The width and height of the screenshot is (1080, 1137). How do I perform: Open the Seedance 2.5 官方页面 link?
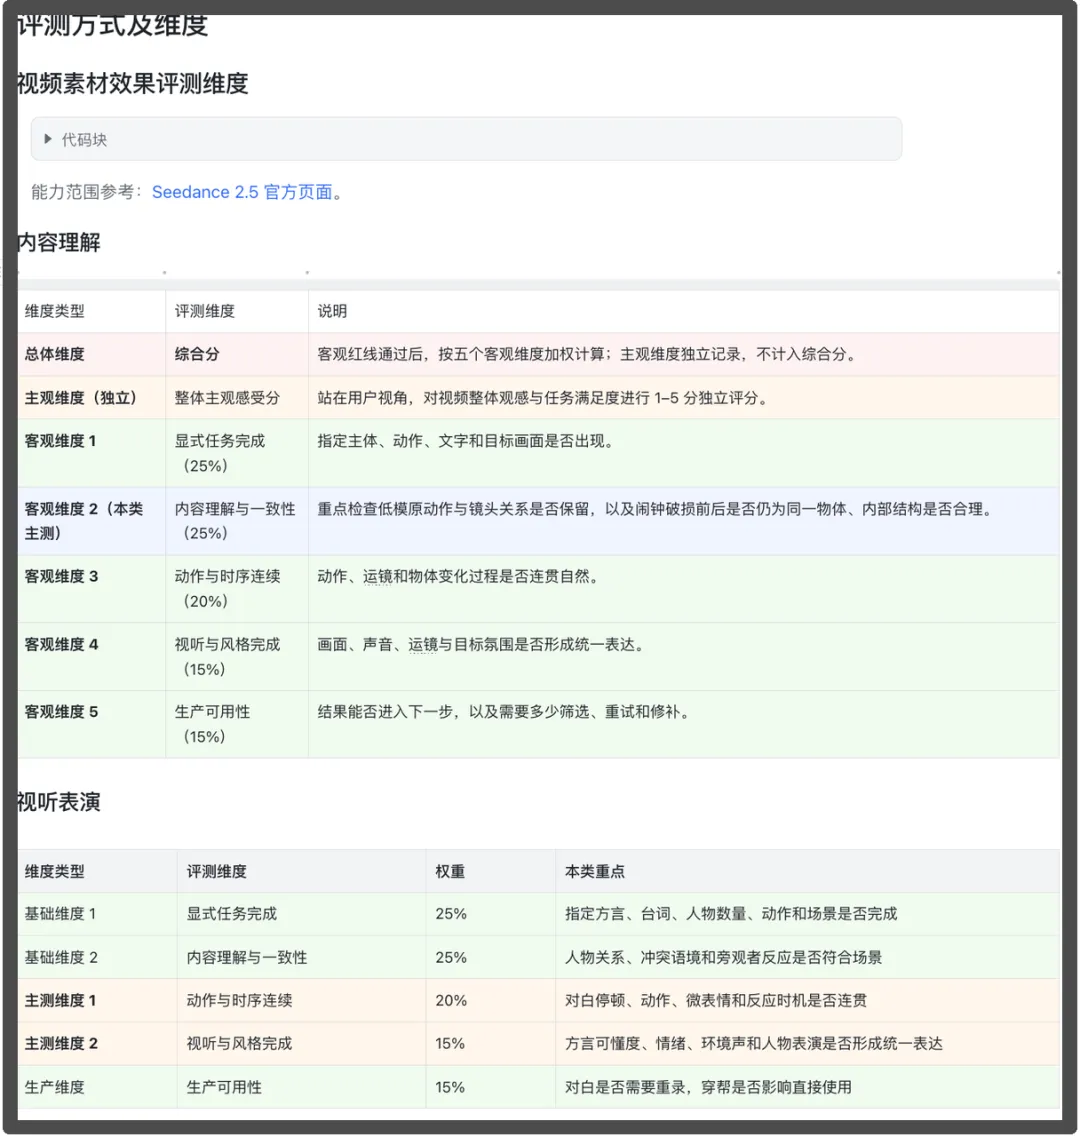(x=242, y=192)
